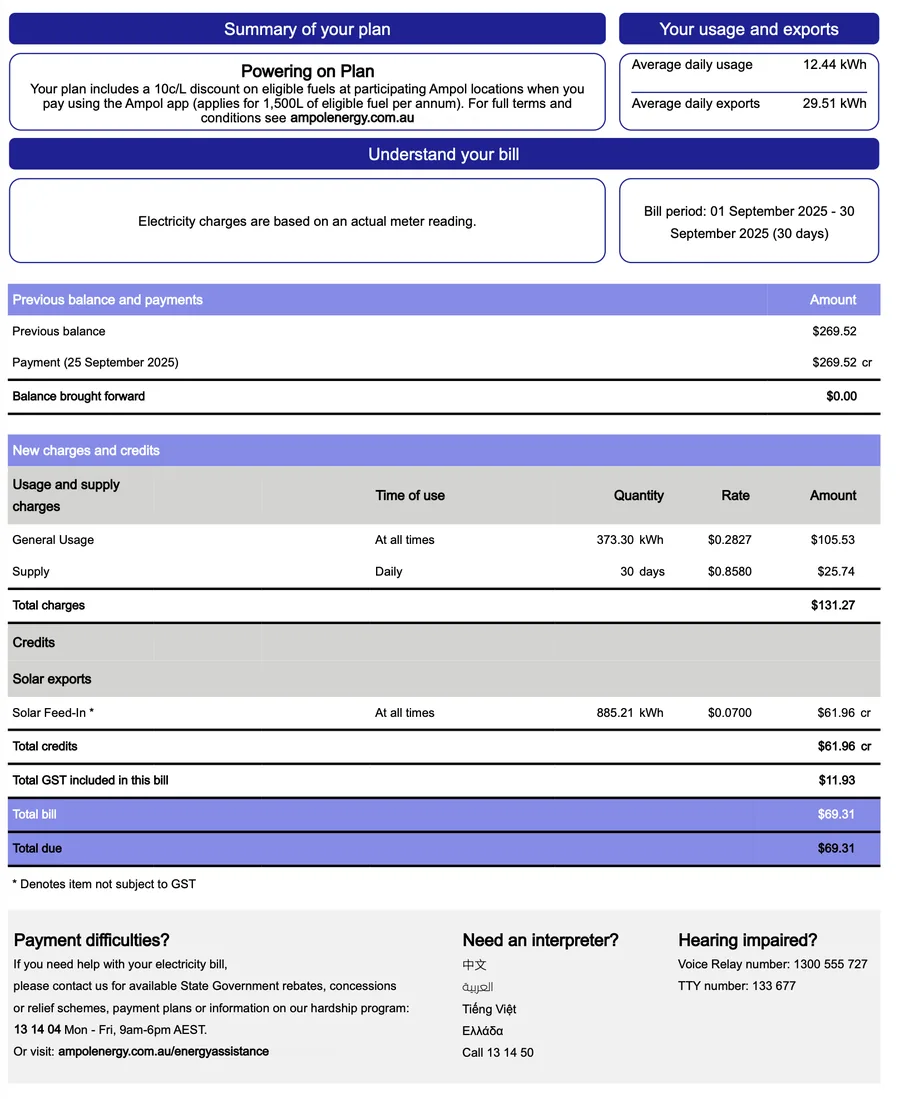Viewport: 900px width, 1099px height.
Task: Select the 'Need an interpreter?' heading
Action: point(540,940)
